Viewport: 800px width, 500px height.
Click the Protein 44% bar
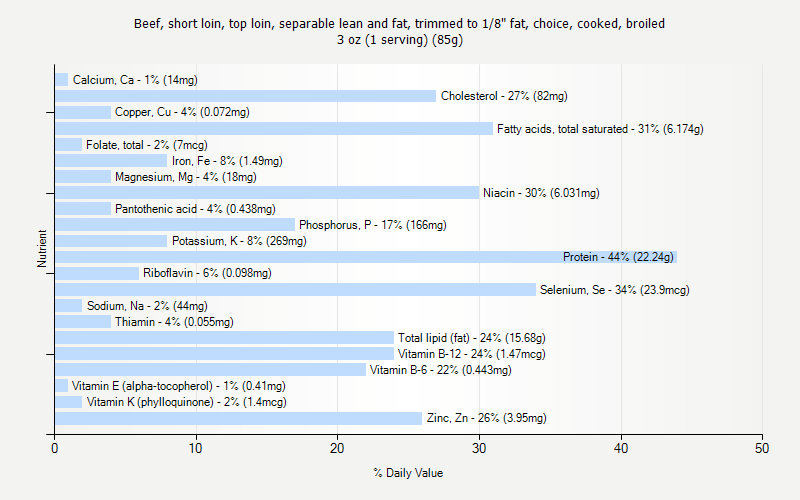tap(366, 257)
